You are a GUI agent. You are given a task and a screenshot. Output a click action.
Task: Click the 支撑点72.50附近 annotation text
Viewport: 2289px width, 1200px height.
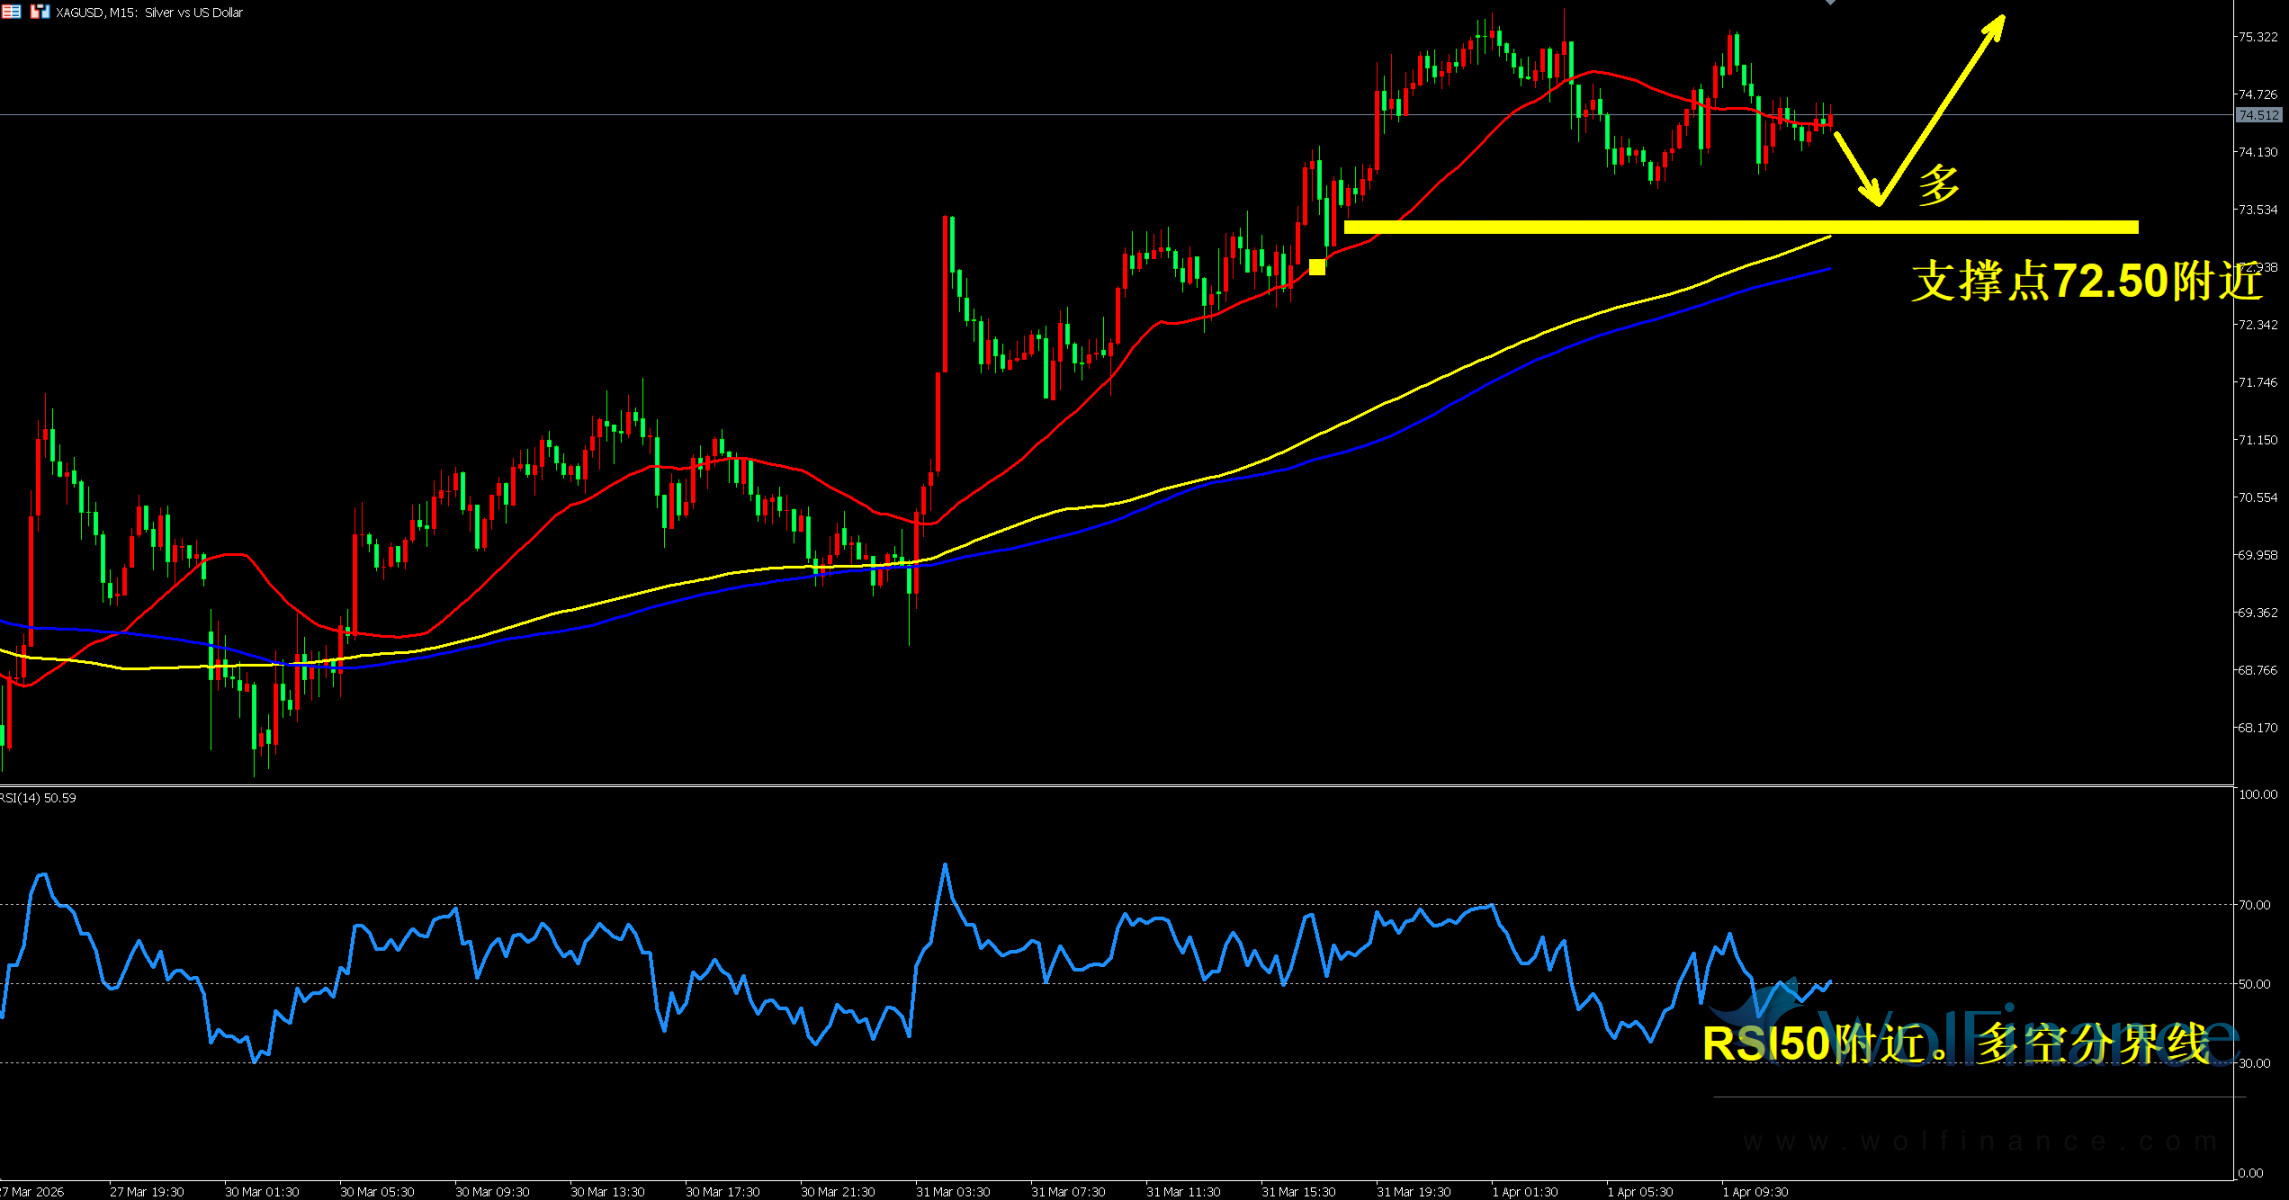tap(2085, 281)
